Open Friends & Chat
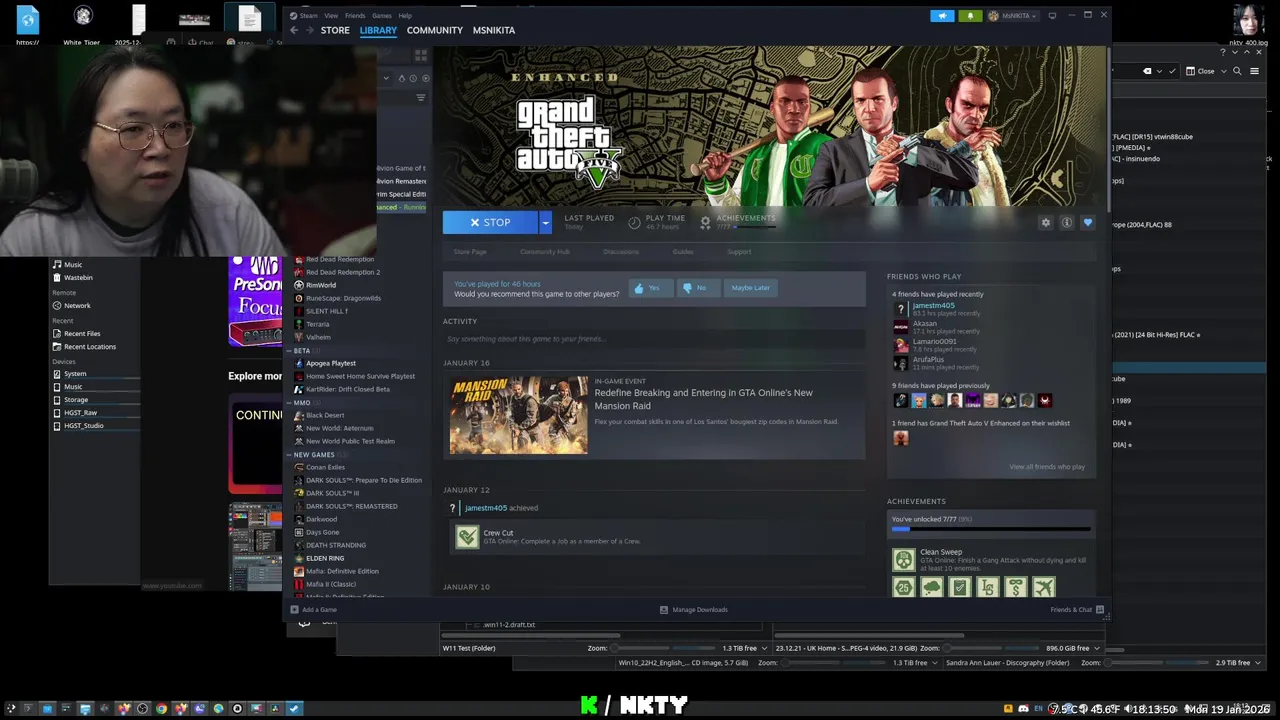Image resolution: width=1280 pixels, height=720 pixels. 1077,610
